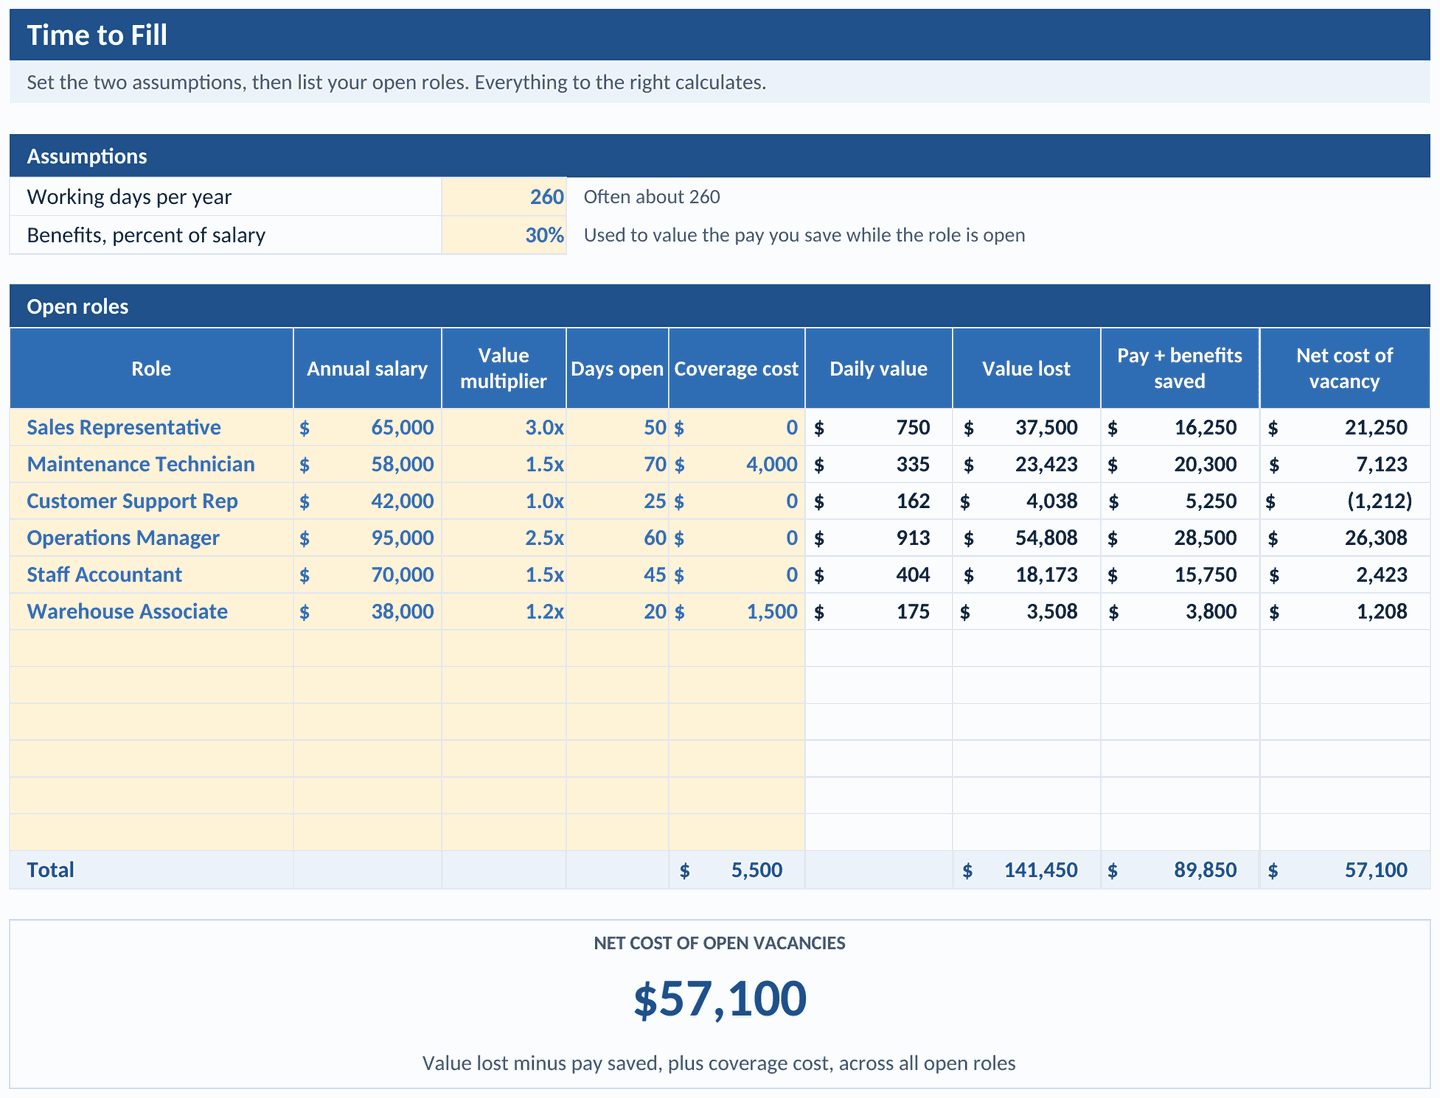Screen dimensions: 1440x1098
Task: Click Staff Accountant coverage cost cell
Action: click(736, 575)
